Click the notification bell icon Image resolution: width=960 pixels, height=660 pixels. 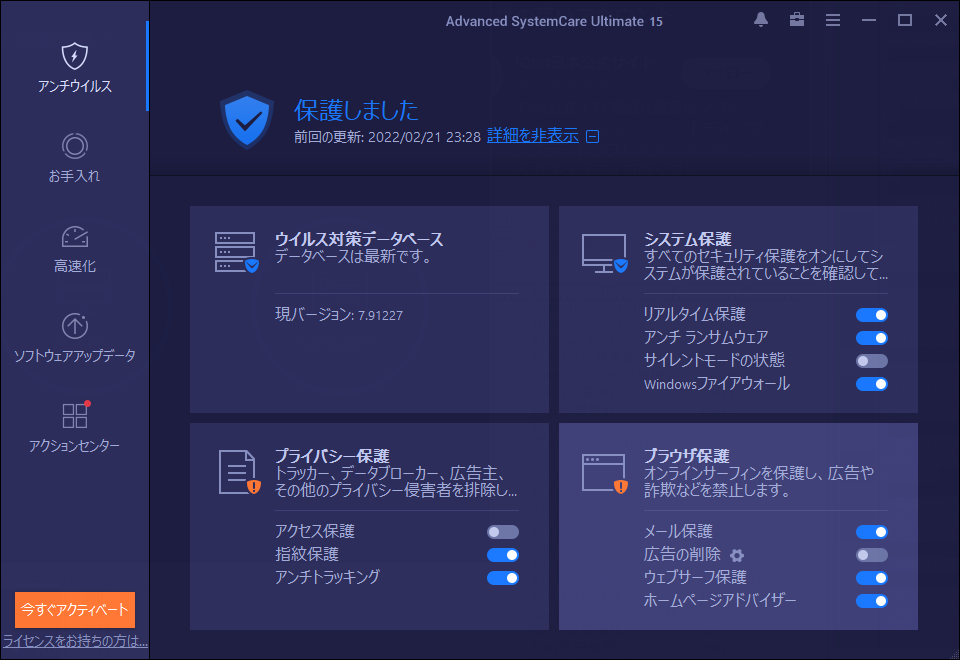(760, 19)
